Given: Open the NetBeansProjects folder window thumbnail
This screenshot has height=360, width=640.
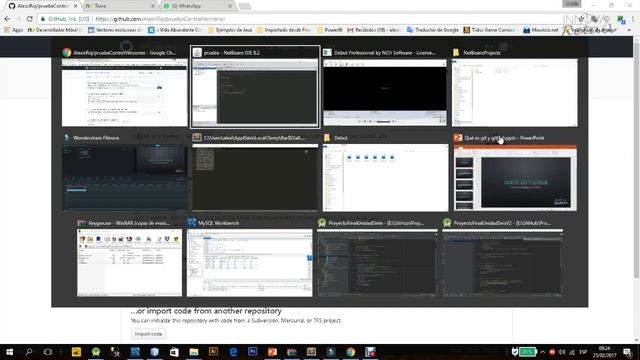Looking at the screenshot, I should pos(515,93).
